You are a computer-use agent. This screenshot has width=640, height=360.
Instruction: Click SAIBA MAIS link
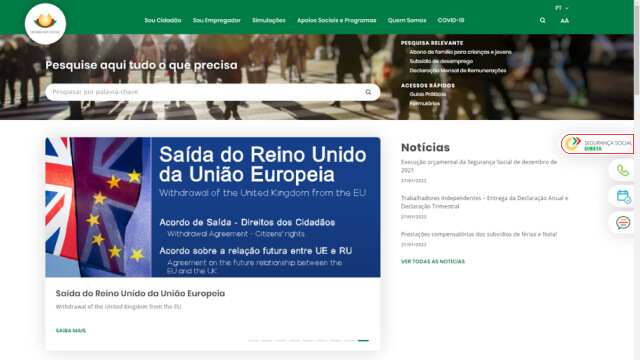click(x=71, y=331)
